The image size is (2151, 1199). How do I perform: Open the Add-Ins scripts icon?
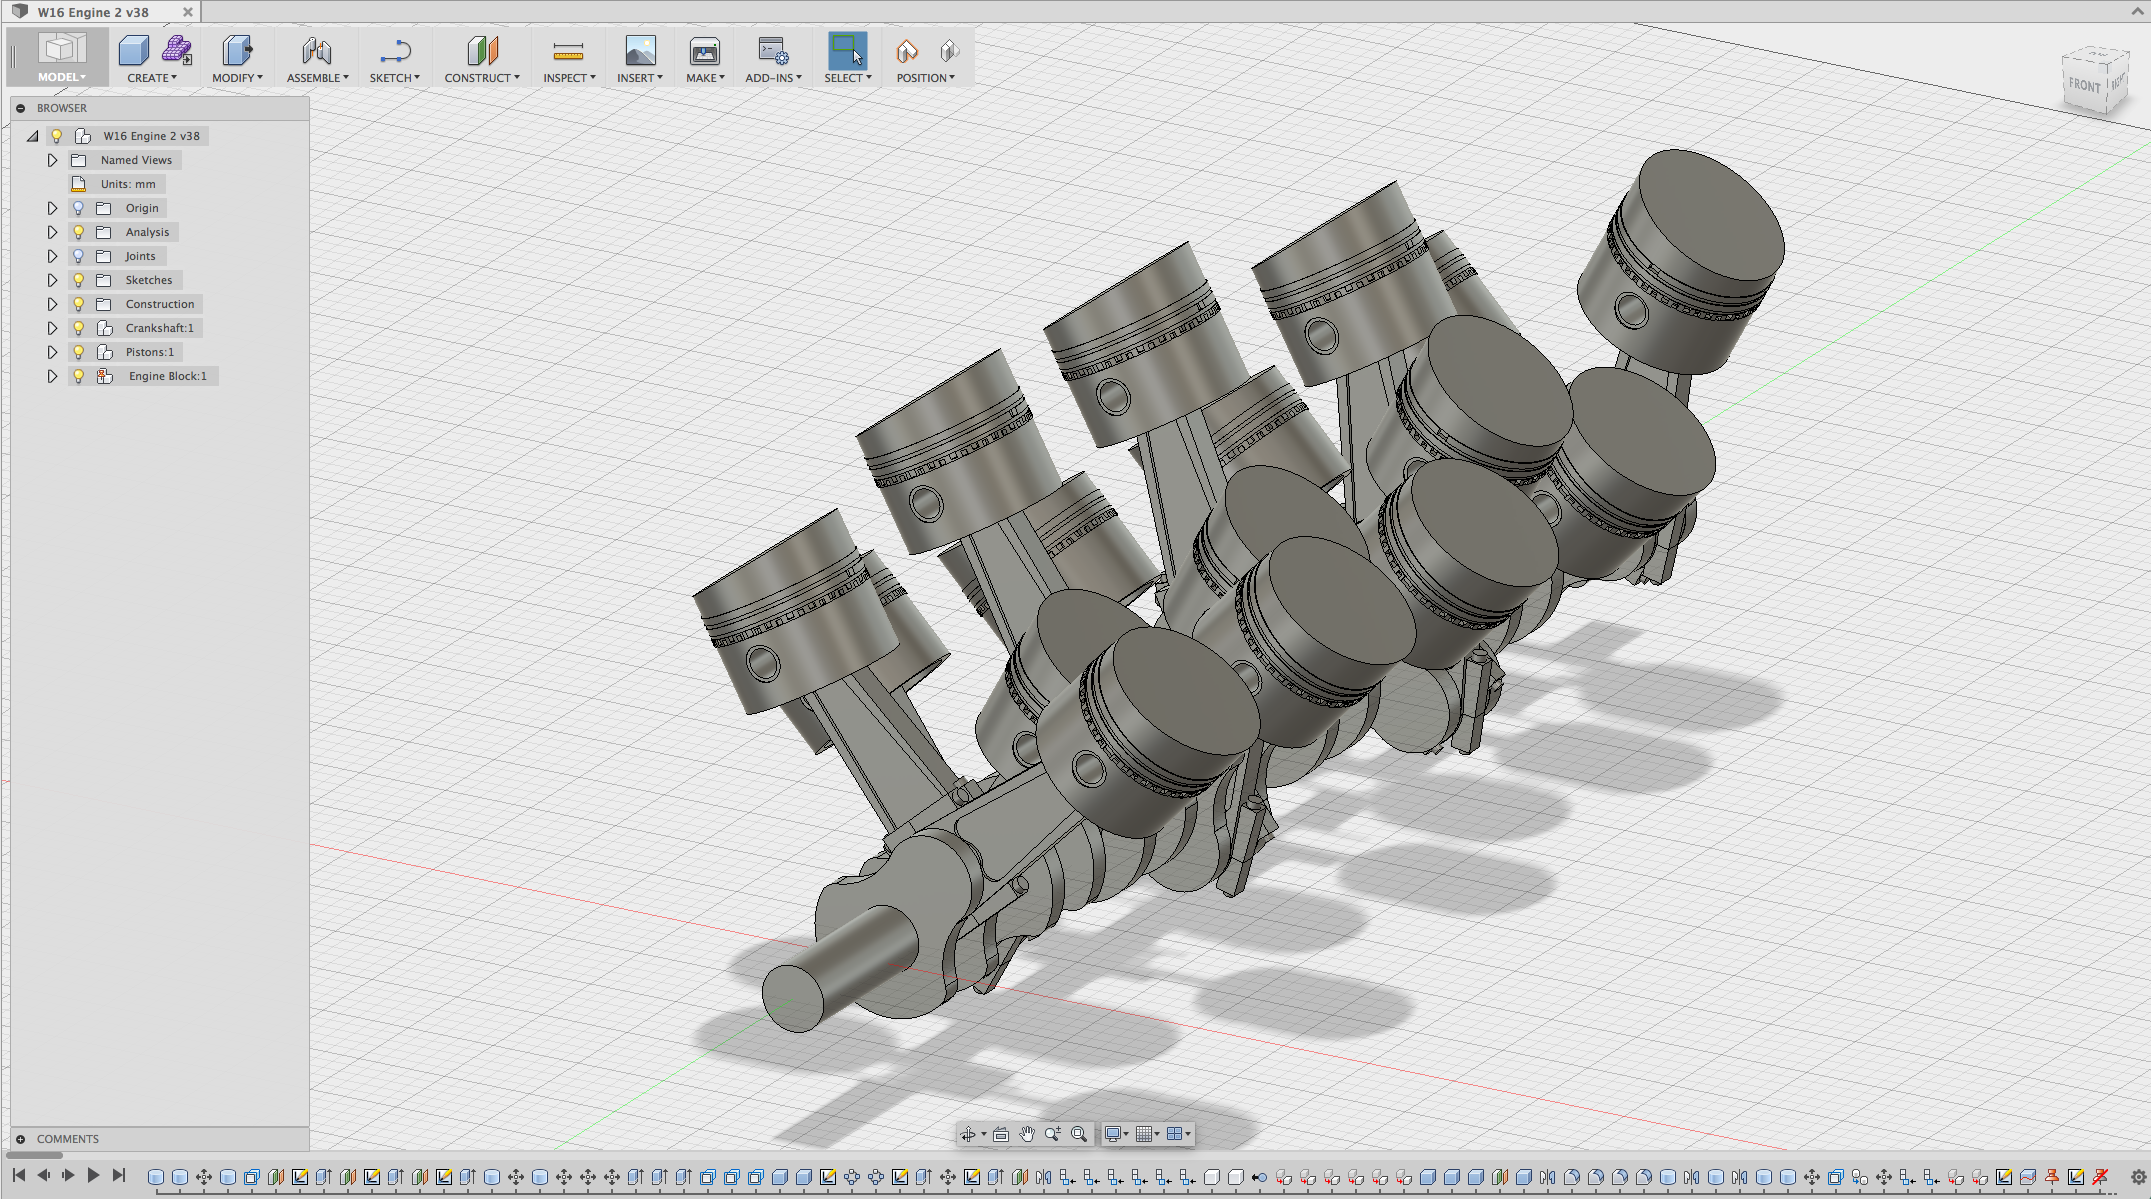(x=773, y=50)
